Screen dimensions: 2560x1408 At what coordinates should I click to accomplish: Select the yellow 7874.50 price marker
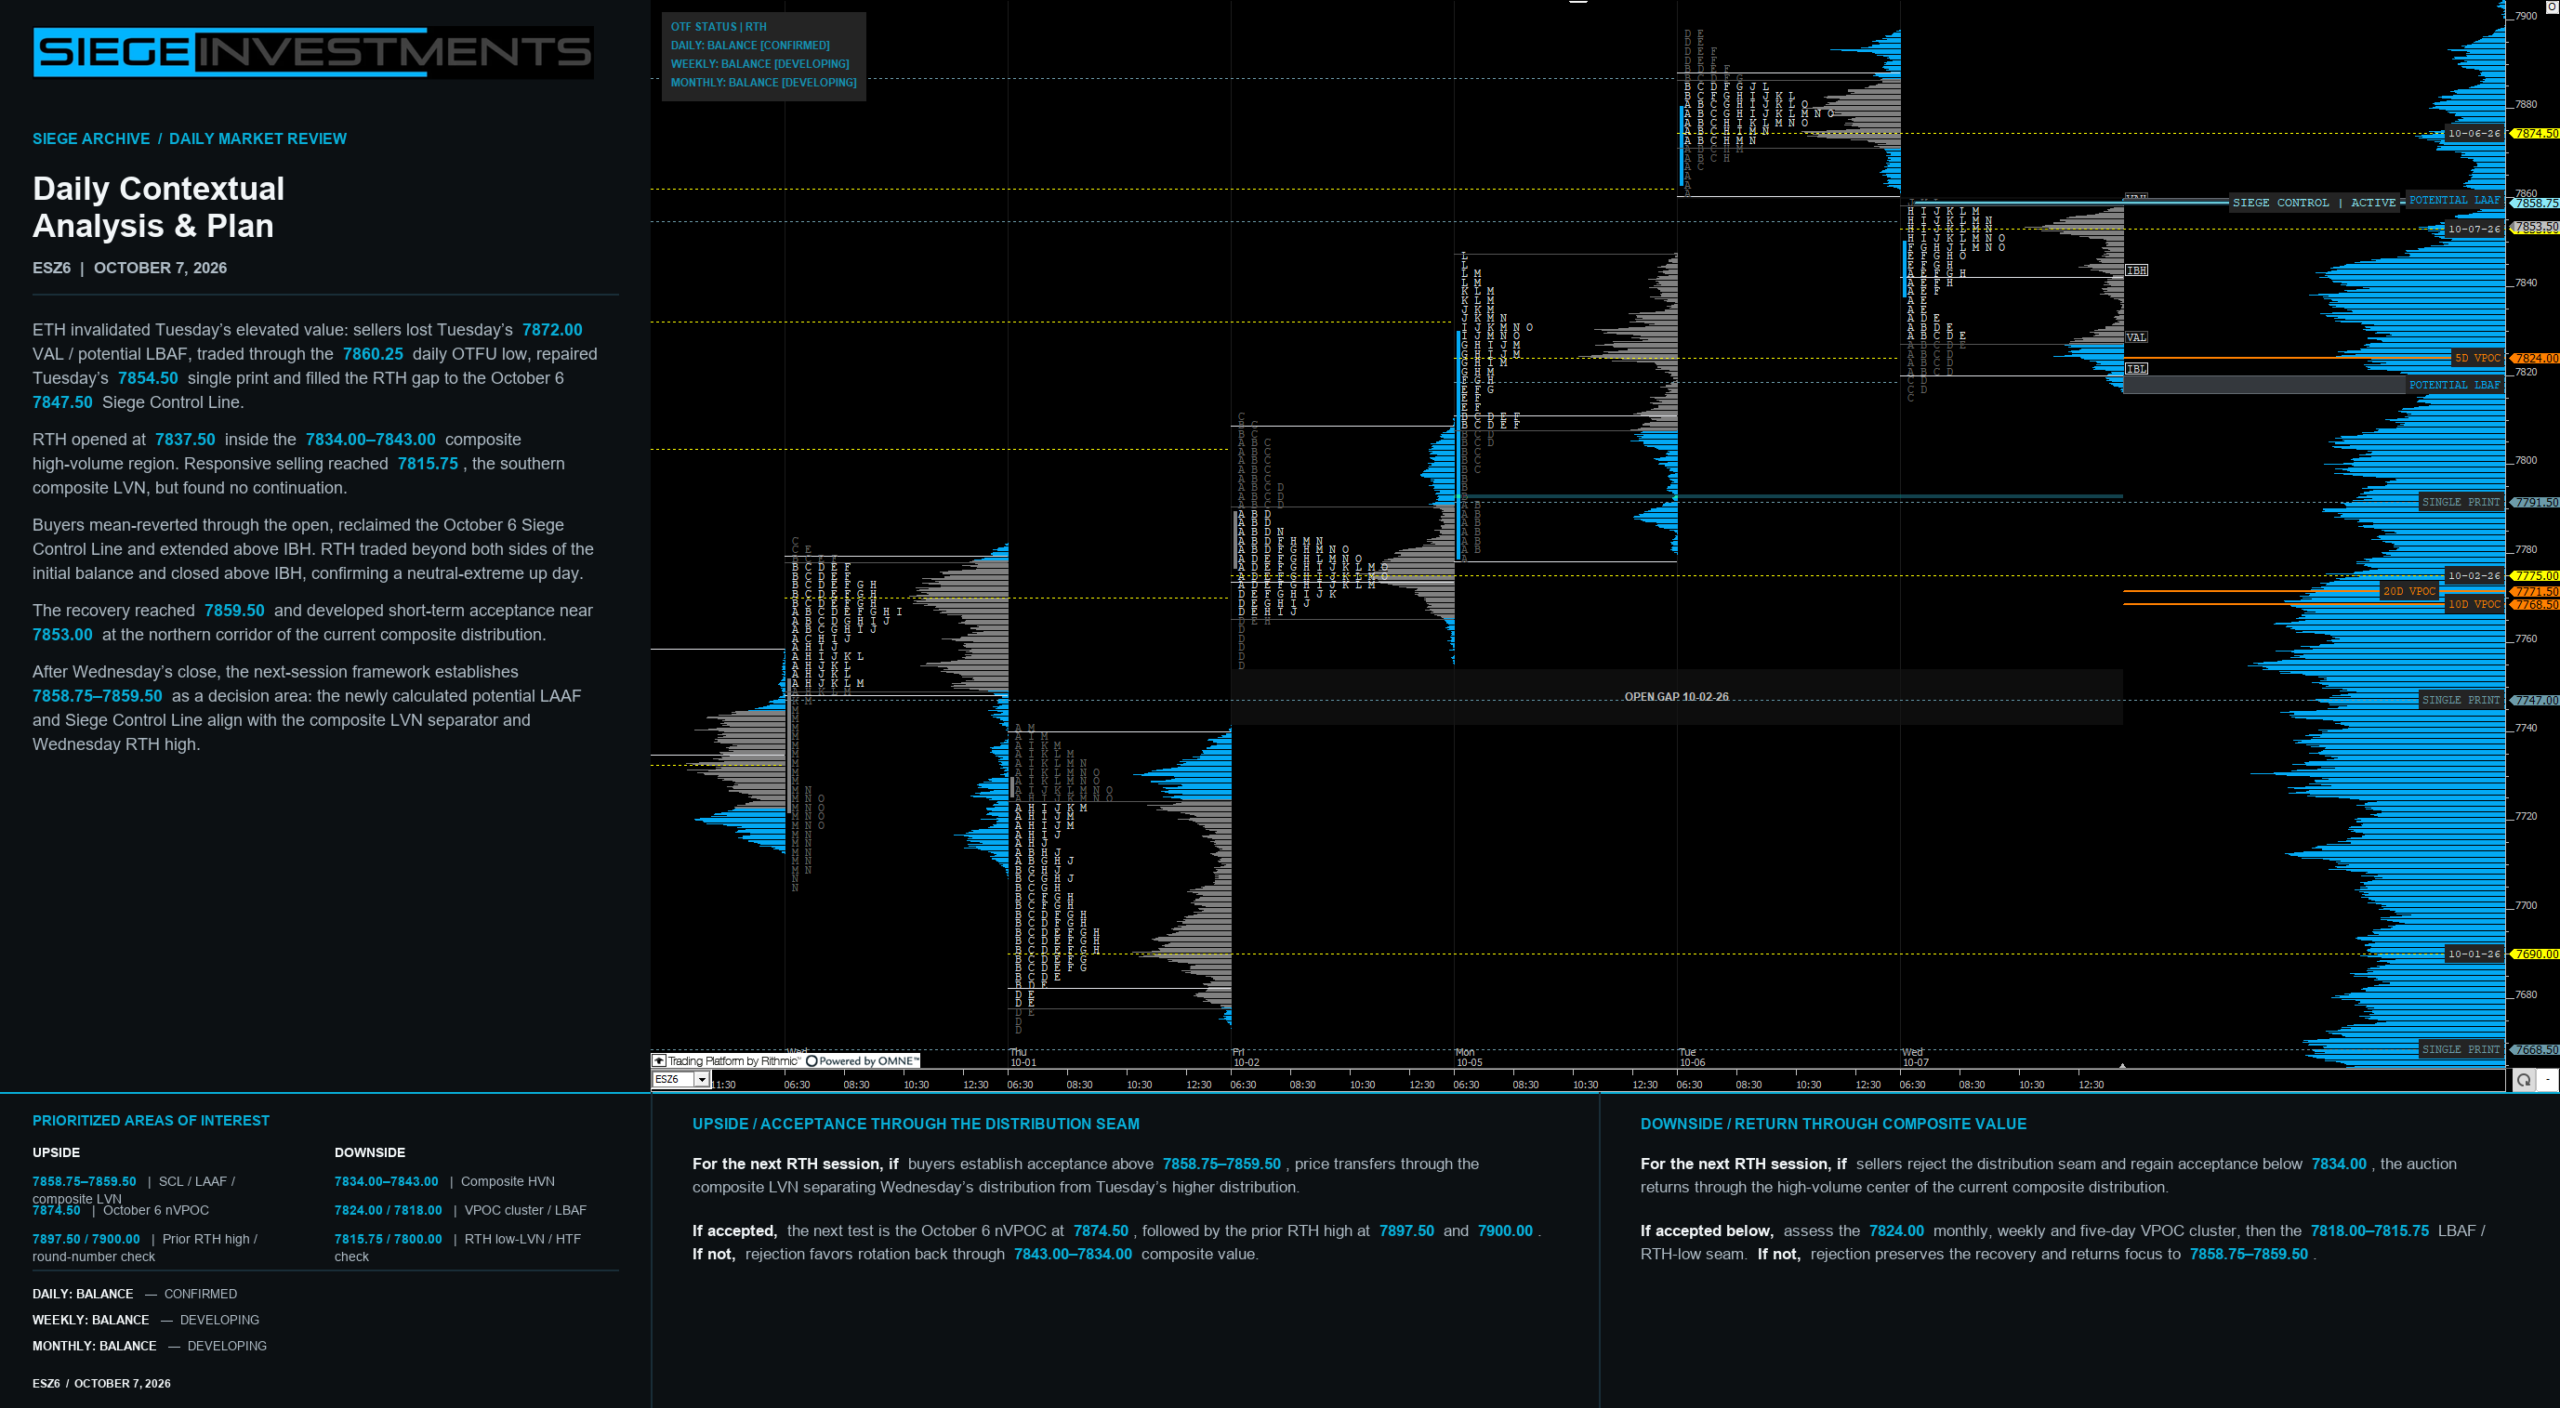click(2535, 133)
